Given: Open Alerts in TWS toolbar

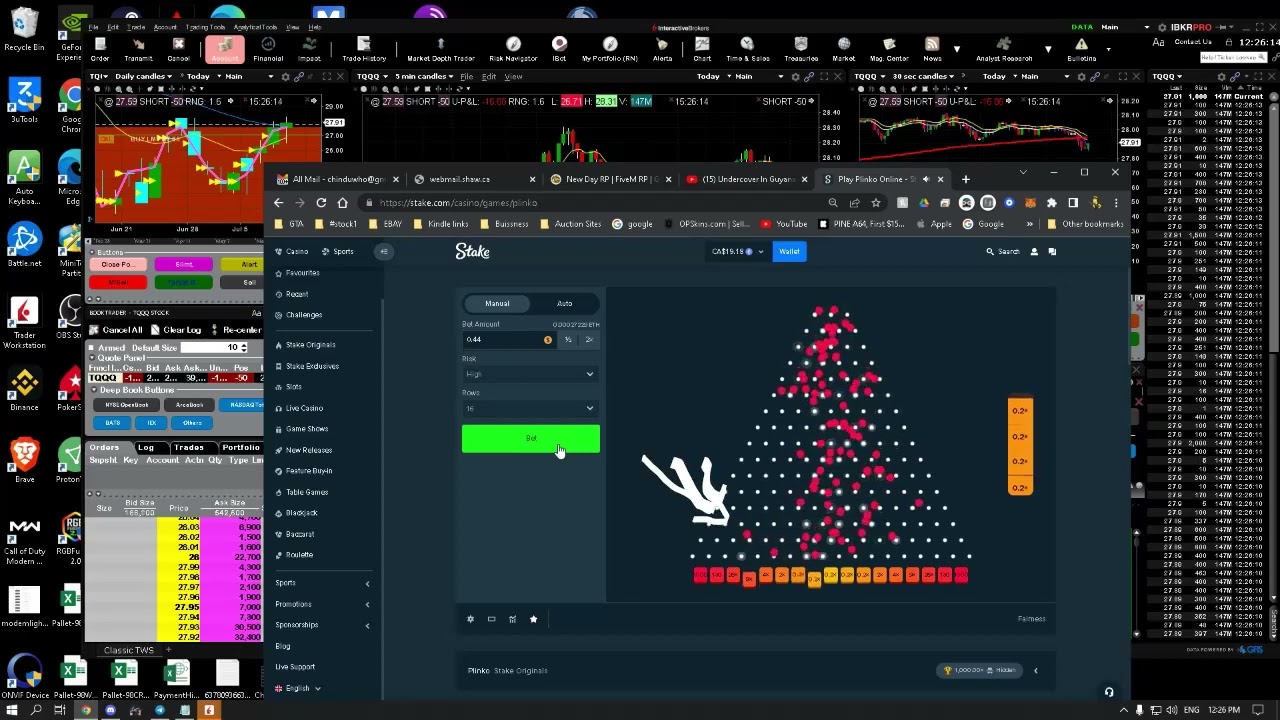Looking at the screenshot, I should tap(662, 48).
